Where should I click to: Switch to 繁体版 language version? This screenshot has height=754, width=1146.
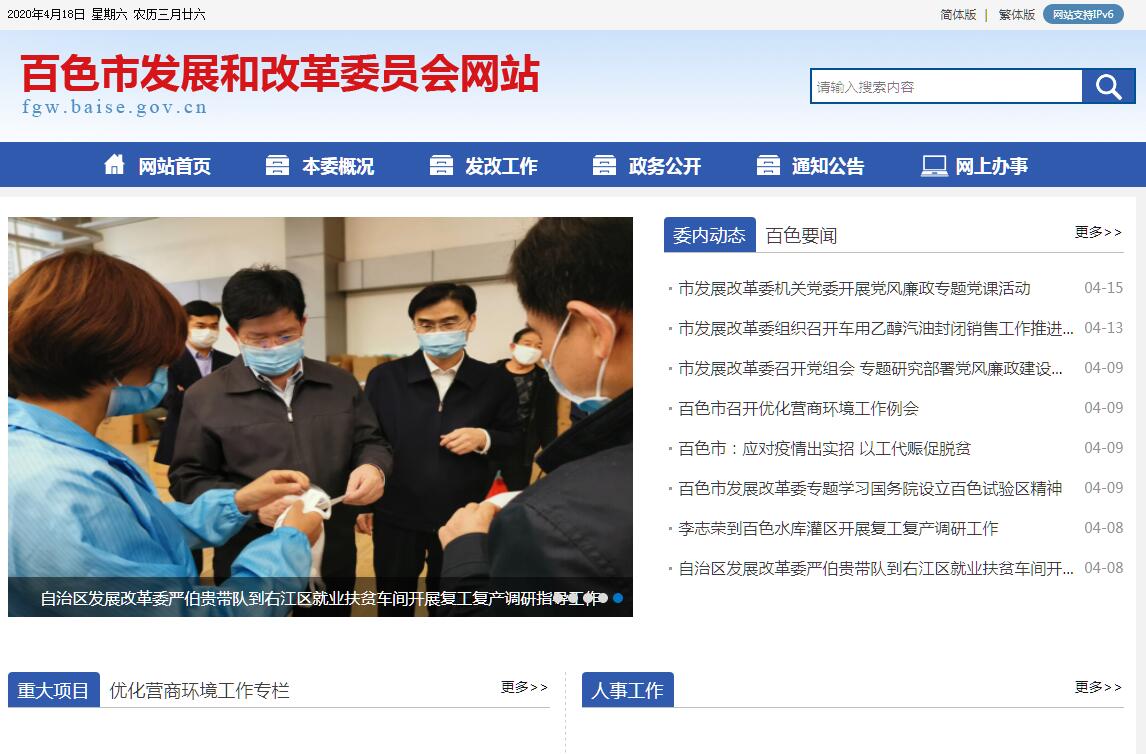click(x=1017, y=15)
